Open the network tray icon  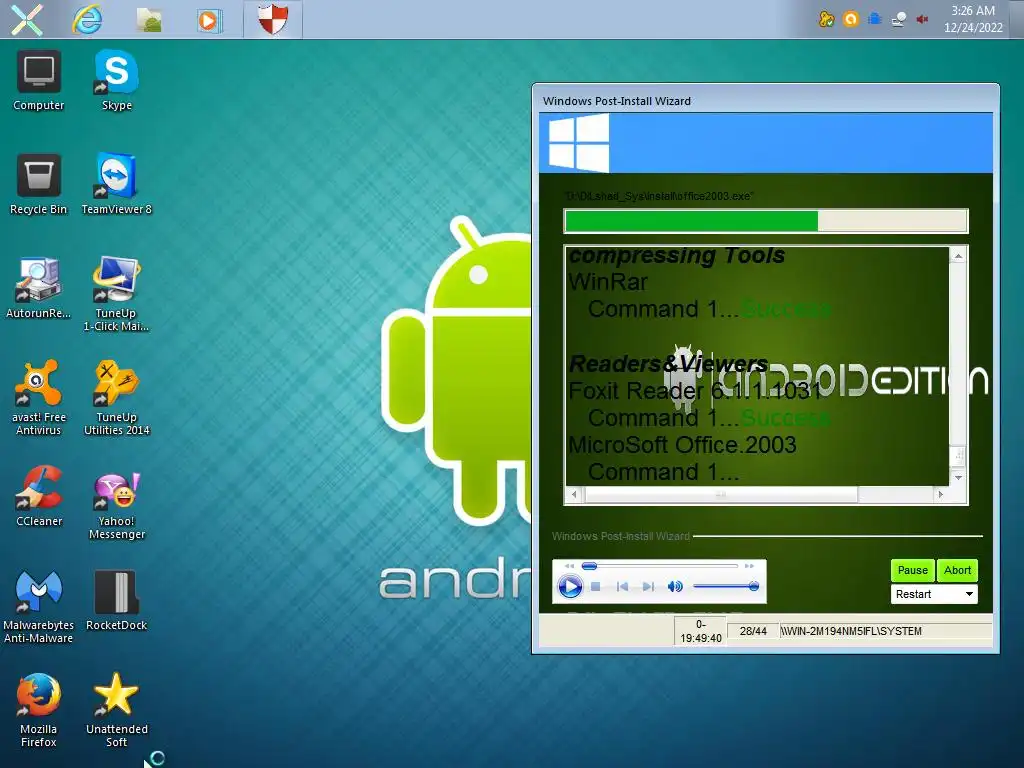pos(899,20)
